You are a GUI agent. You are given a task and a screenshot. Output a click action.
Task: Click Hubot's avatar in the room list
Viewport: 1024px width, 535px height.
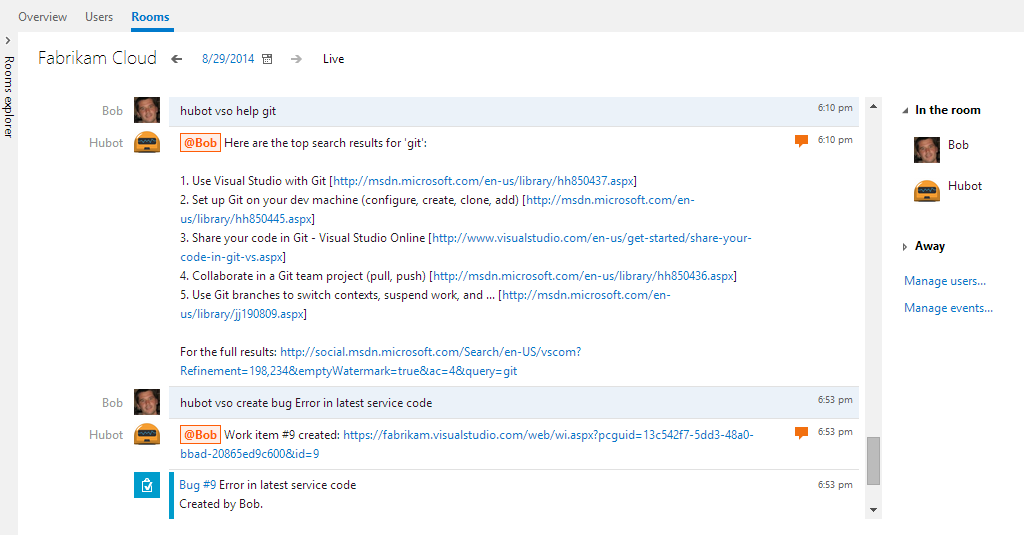coord(927,190)
